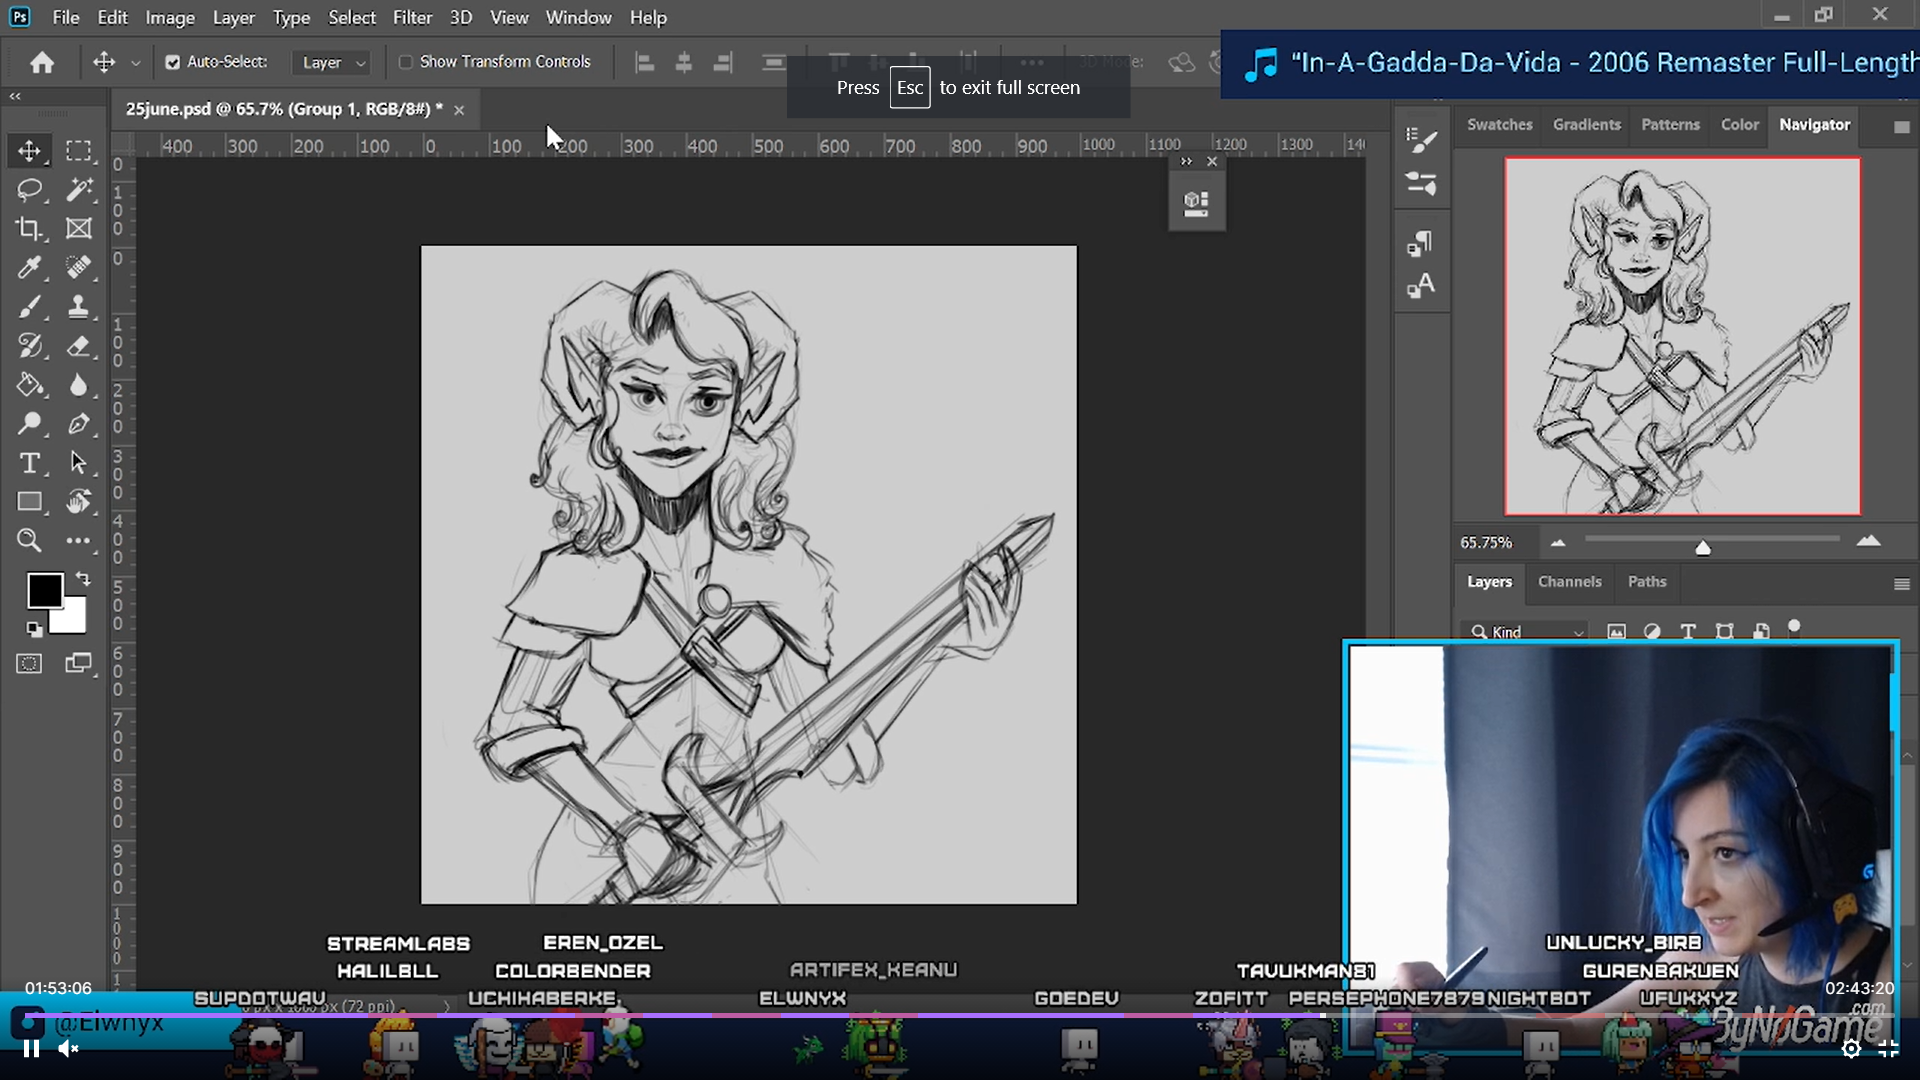Open the File menu
This screenshot has width=1920, height=1080.
(x=66, y=17)
